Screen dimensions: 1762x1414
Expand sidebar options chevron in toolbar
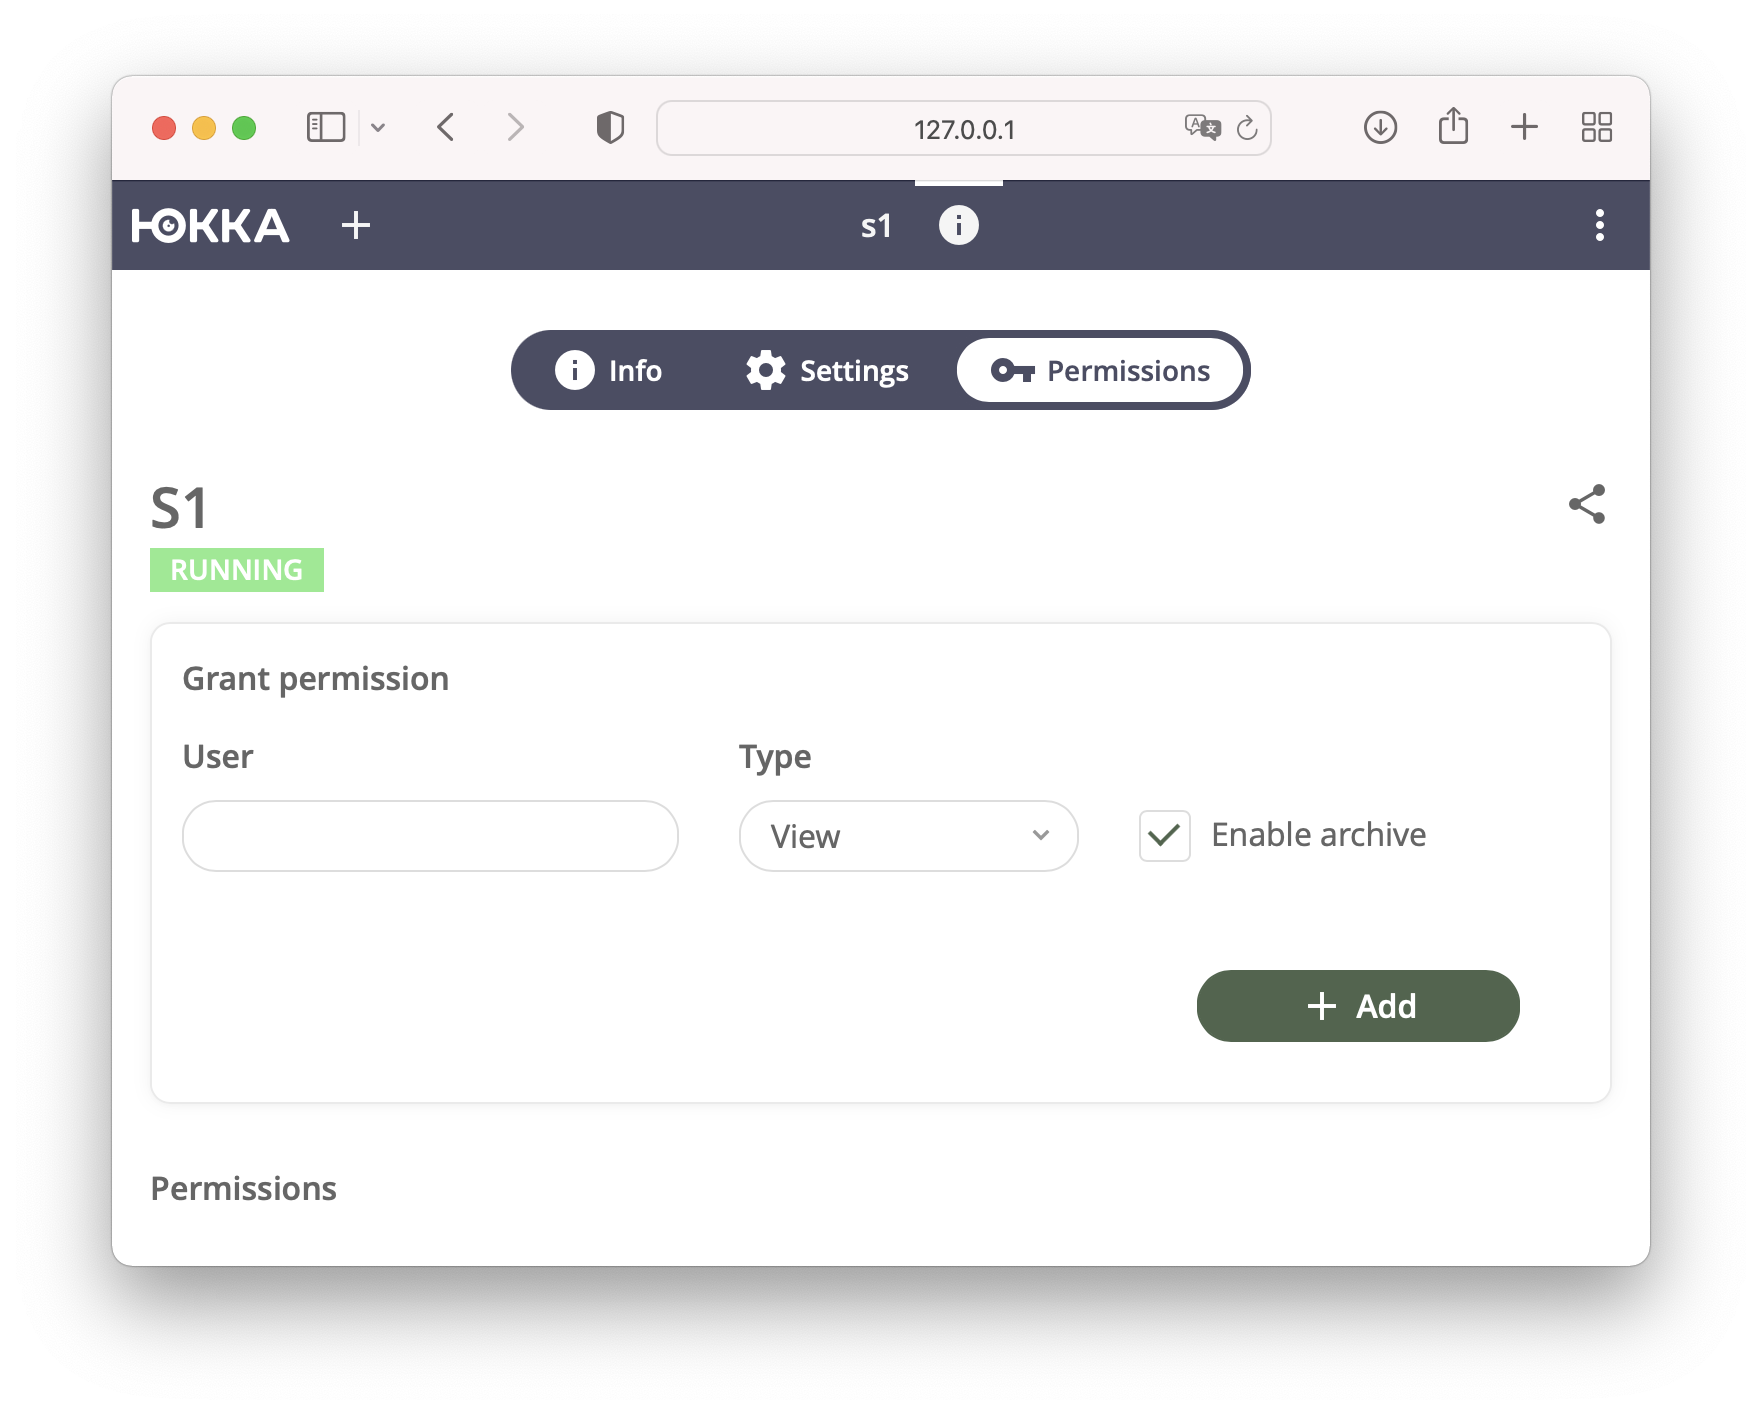tap(378, 128)
